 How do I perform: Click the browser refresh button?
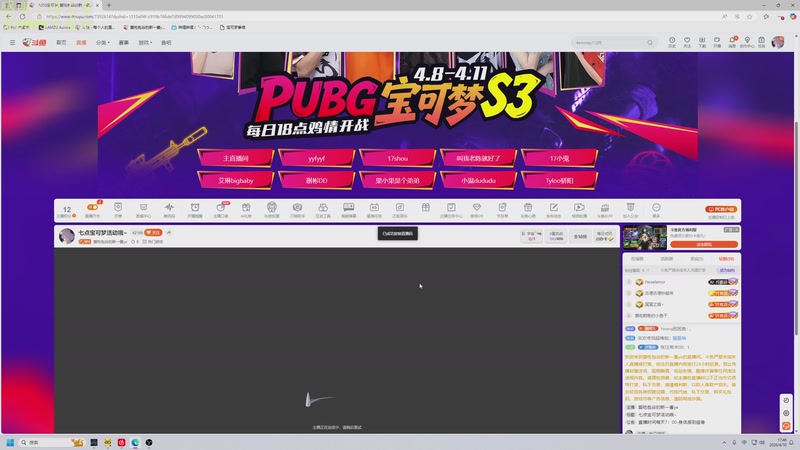pos(22,16)
